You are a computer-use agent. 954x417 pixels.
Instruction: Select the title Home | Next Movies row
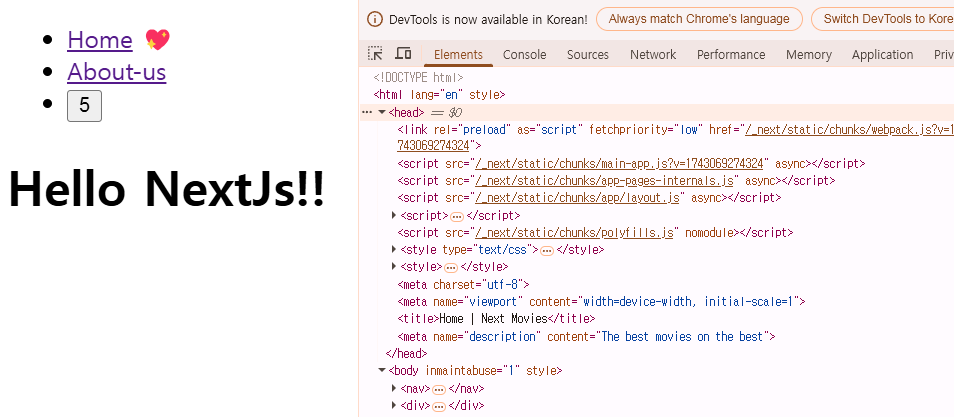coord(496,318)
